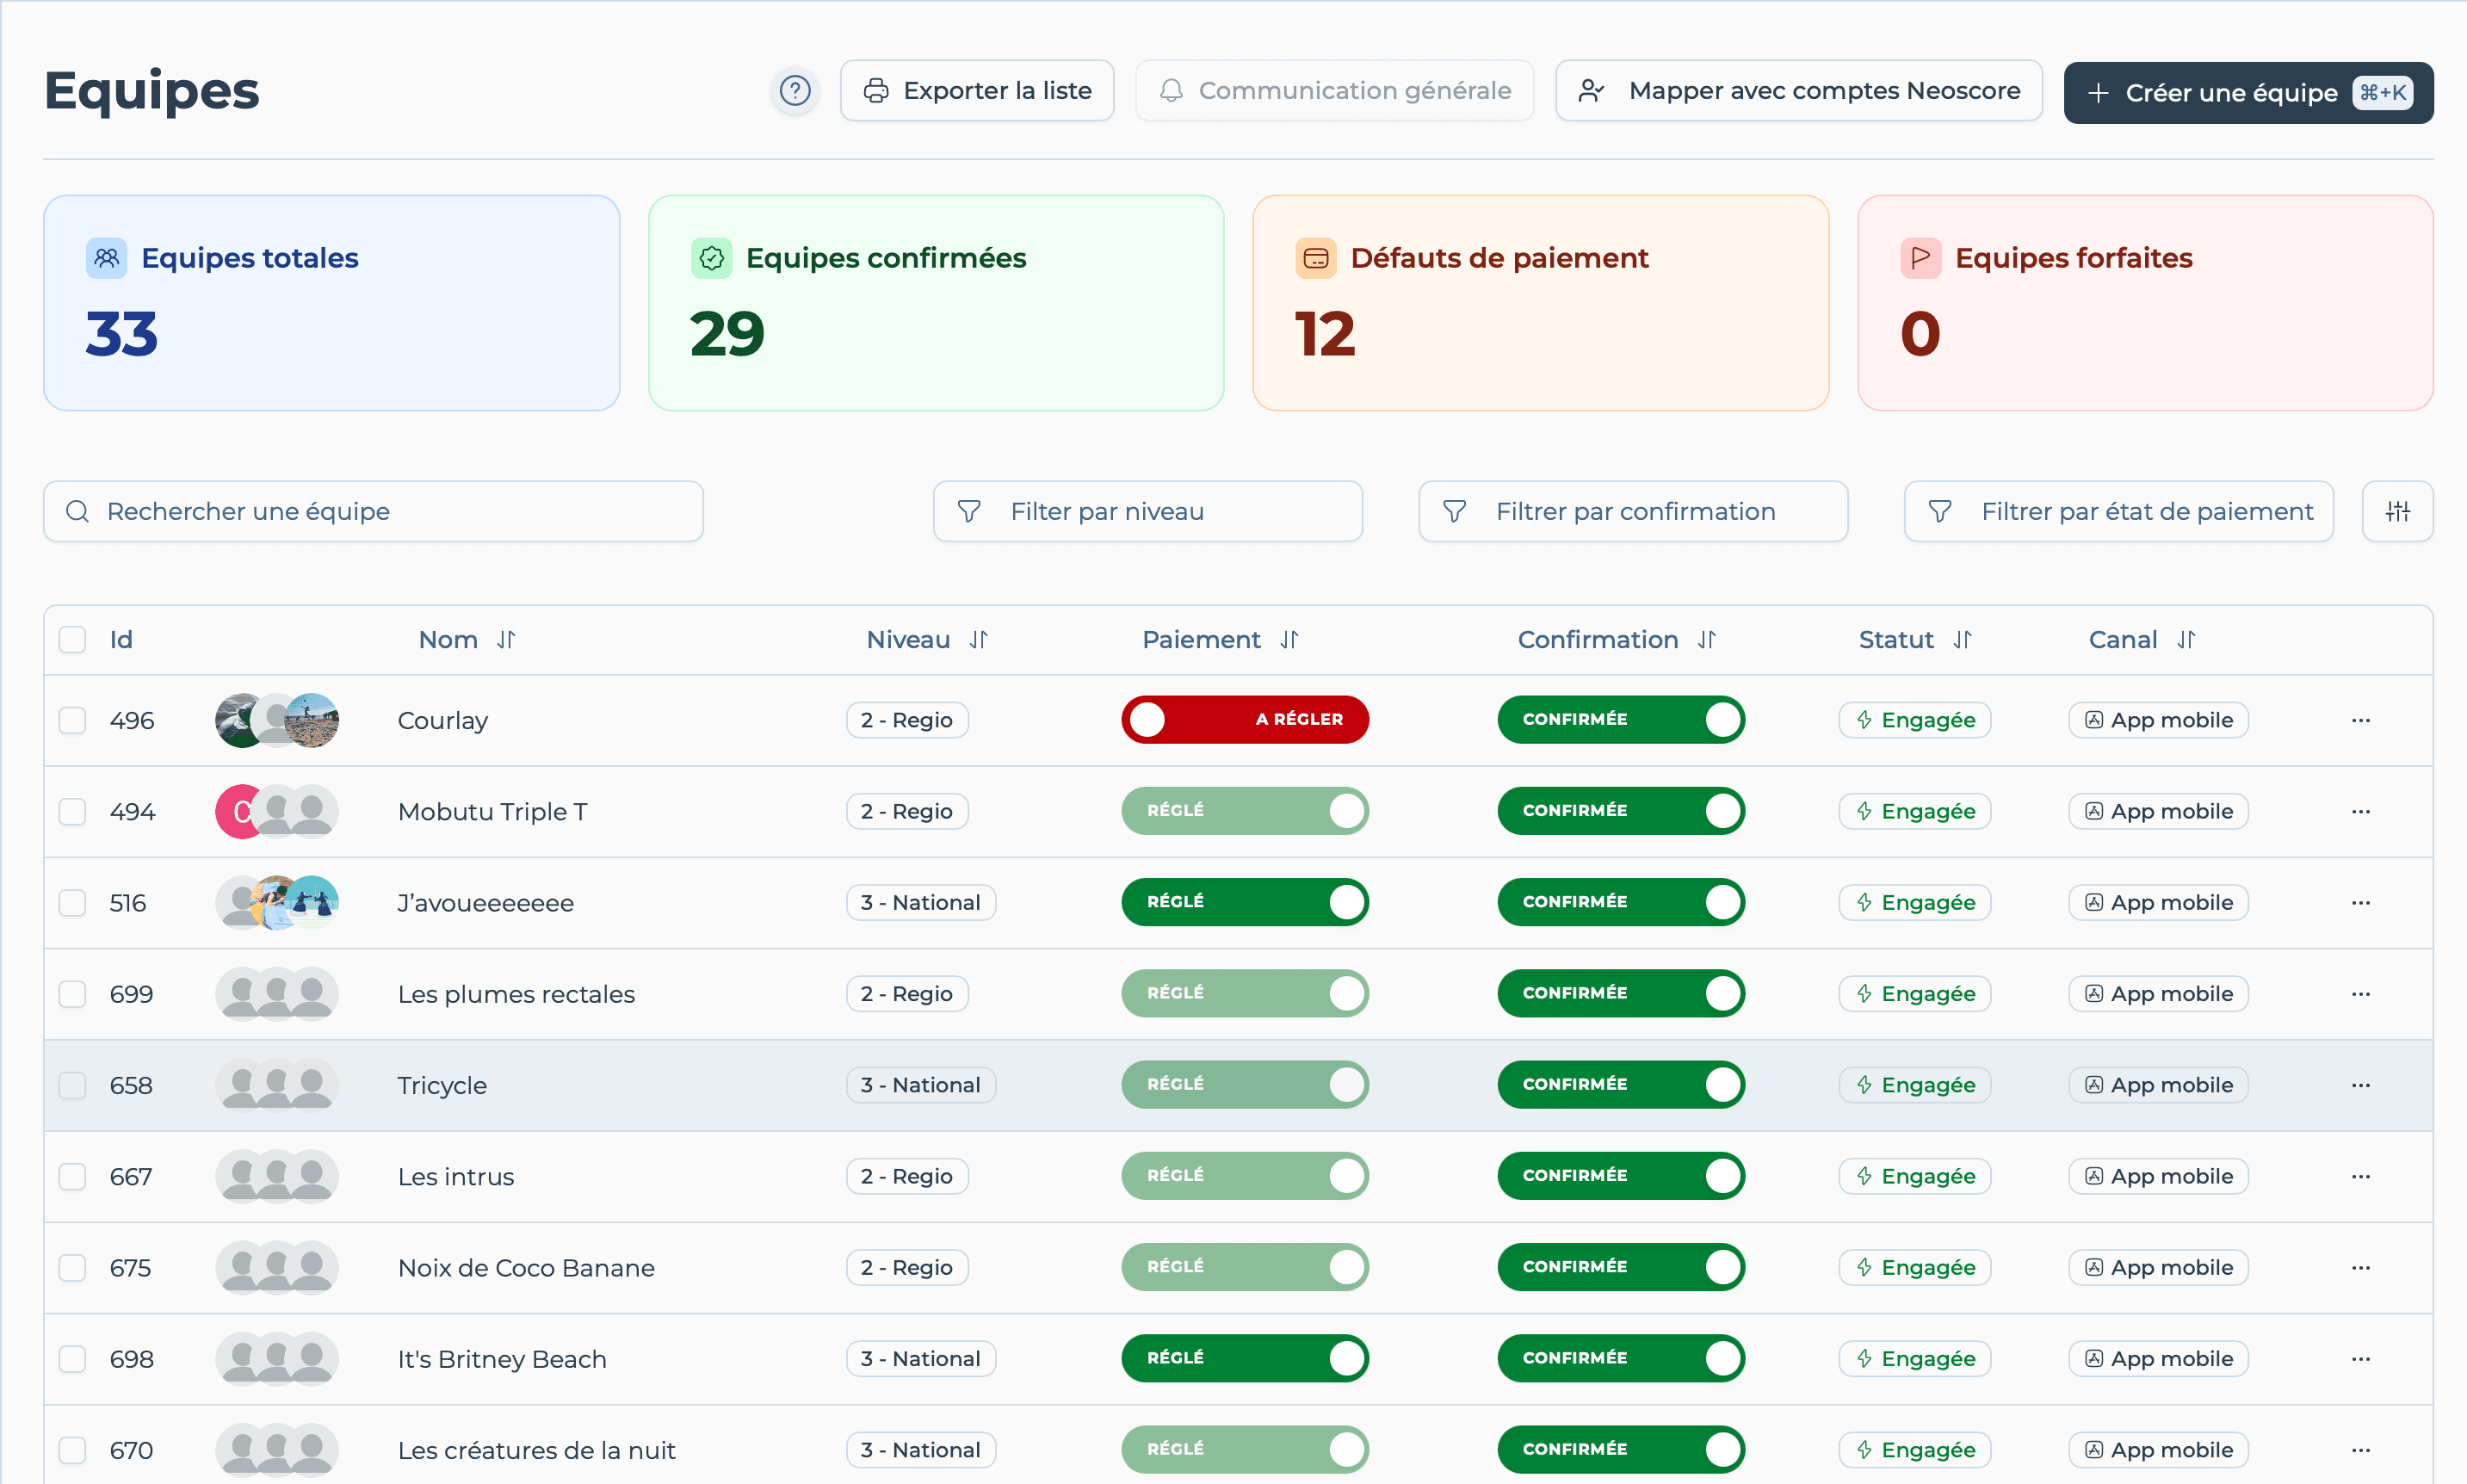Click J'avoueeeeeee team avatars
Viewport: 2467px width, 1484px height.
click(x=277, y=903)
